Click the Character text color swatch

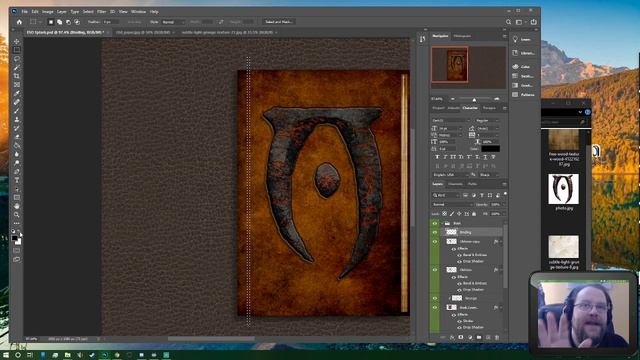(490, 149)
